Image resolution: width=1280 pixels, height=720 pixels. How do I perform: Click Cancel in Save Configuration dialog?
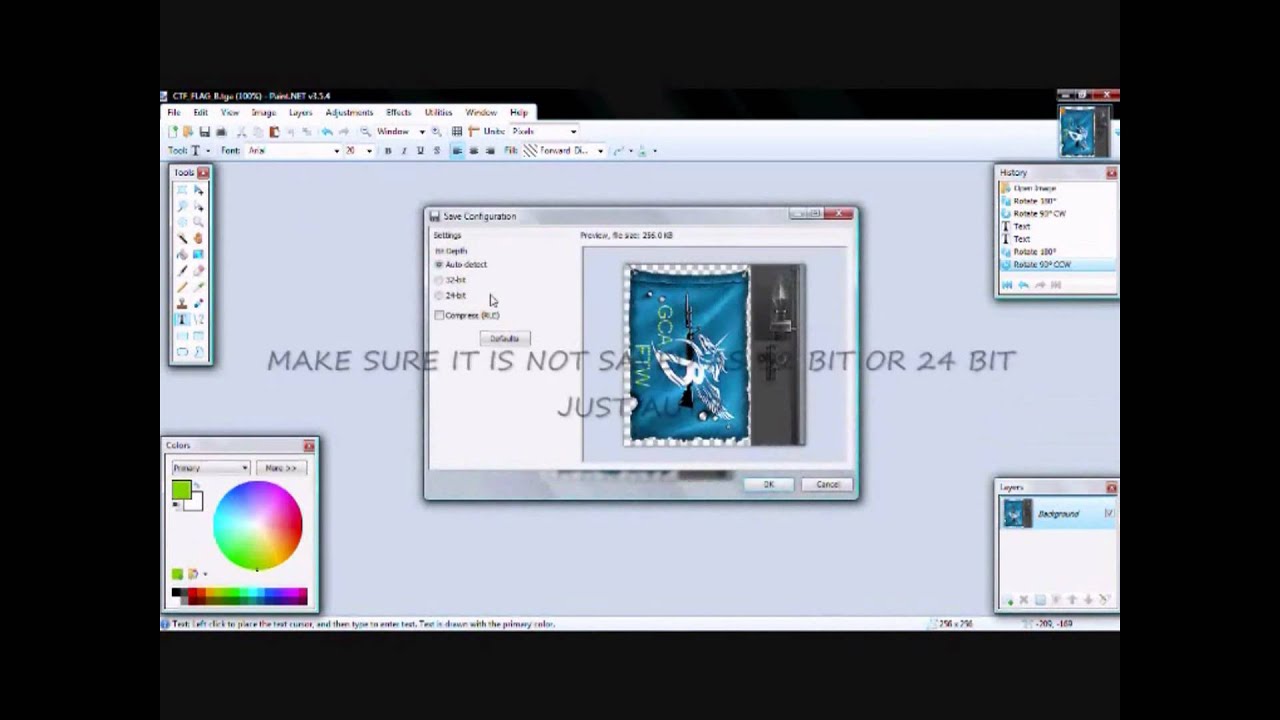click(827, 484)
